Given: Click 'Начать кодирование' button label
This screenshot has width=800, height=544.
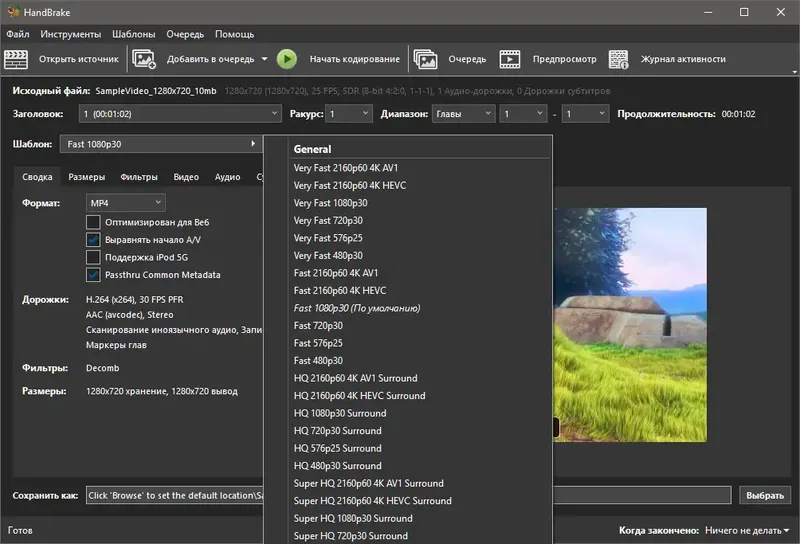Looking at the screenshot, I should pyautogui.click(x=355, y=59).
